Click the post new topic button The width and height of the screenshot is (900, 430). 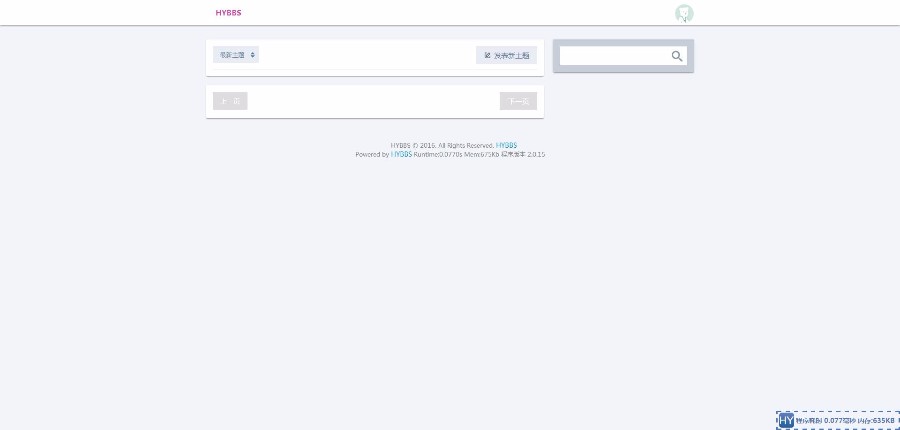(506, 55)
